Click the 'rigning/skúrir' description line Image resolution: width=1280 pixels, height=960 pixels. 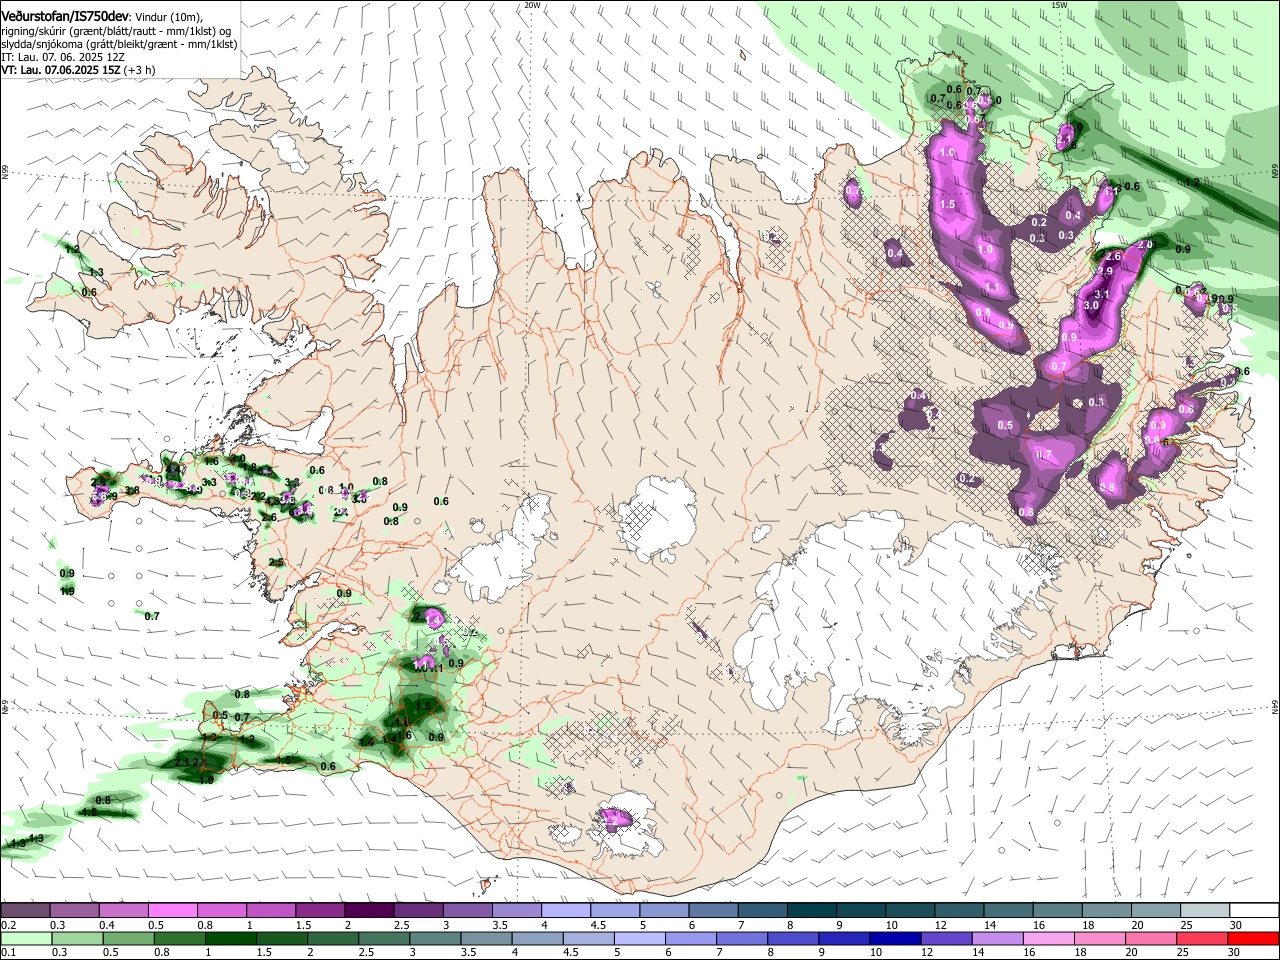pyautogui.click(x=116, y=31)
